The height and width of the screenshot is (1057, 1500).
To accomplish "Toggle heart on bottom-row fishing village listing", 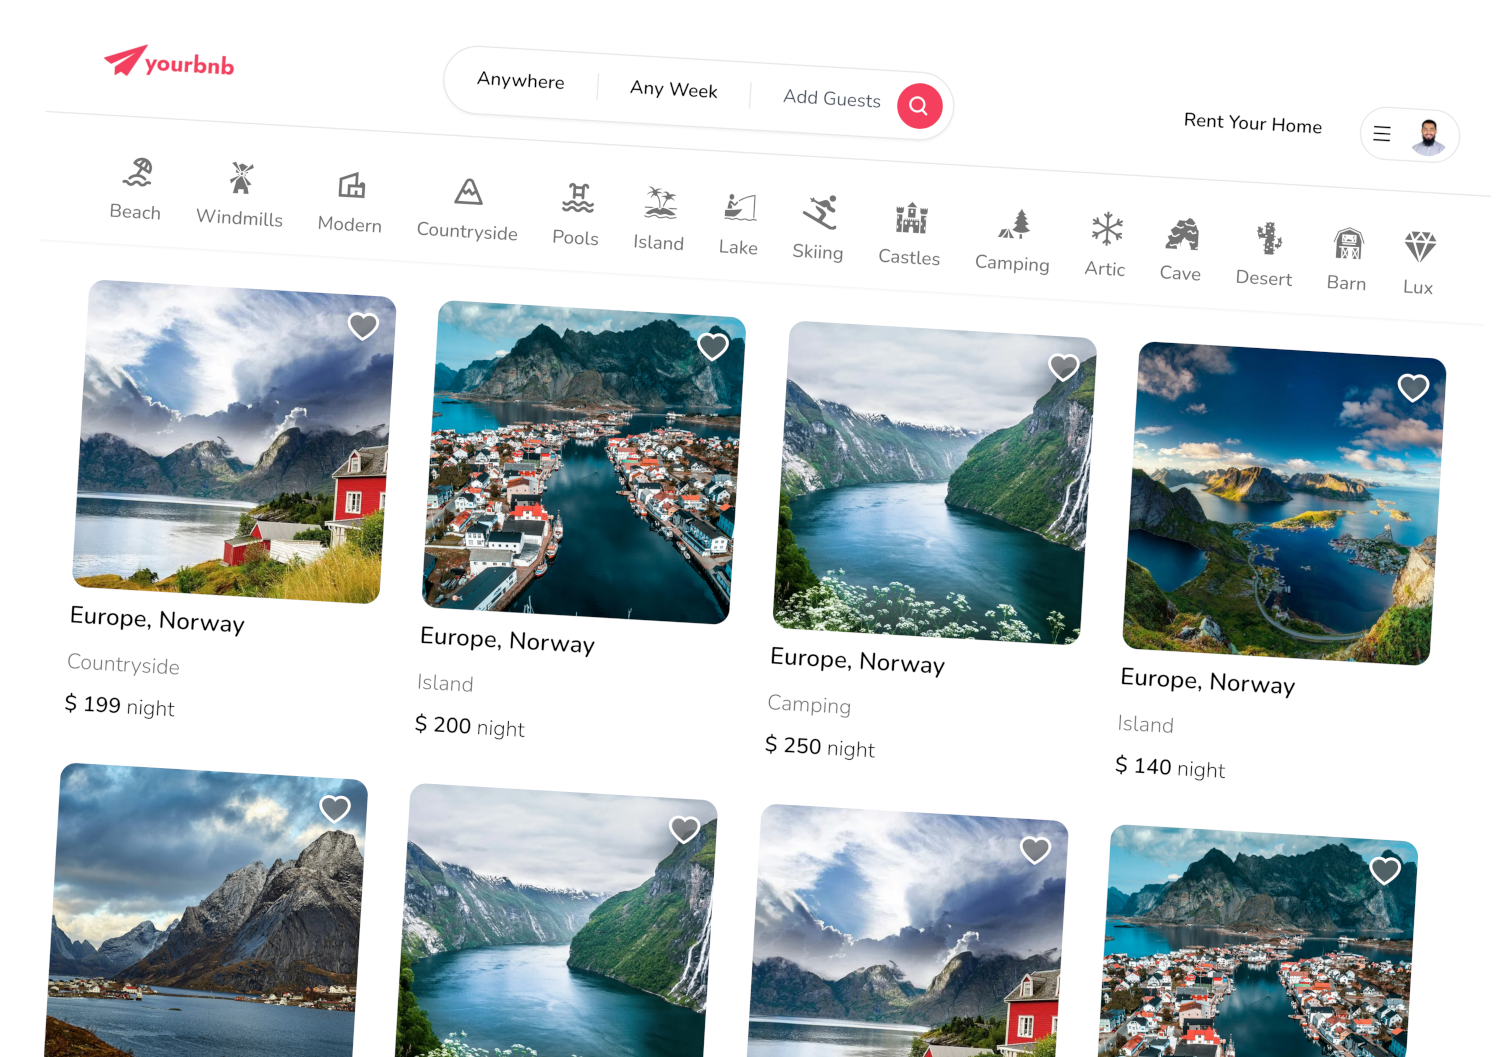I will 1385,871.
